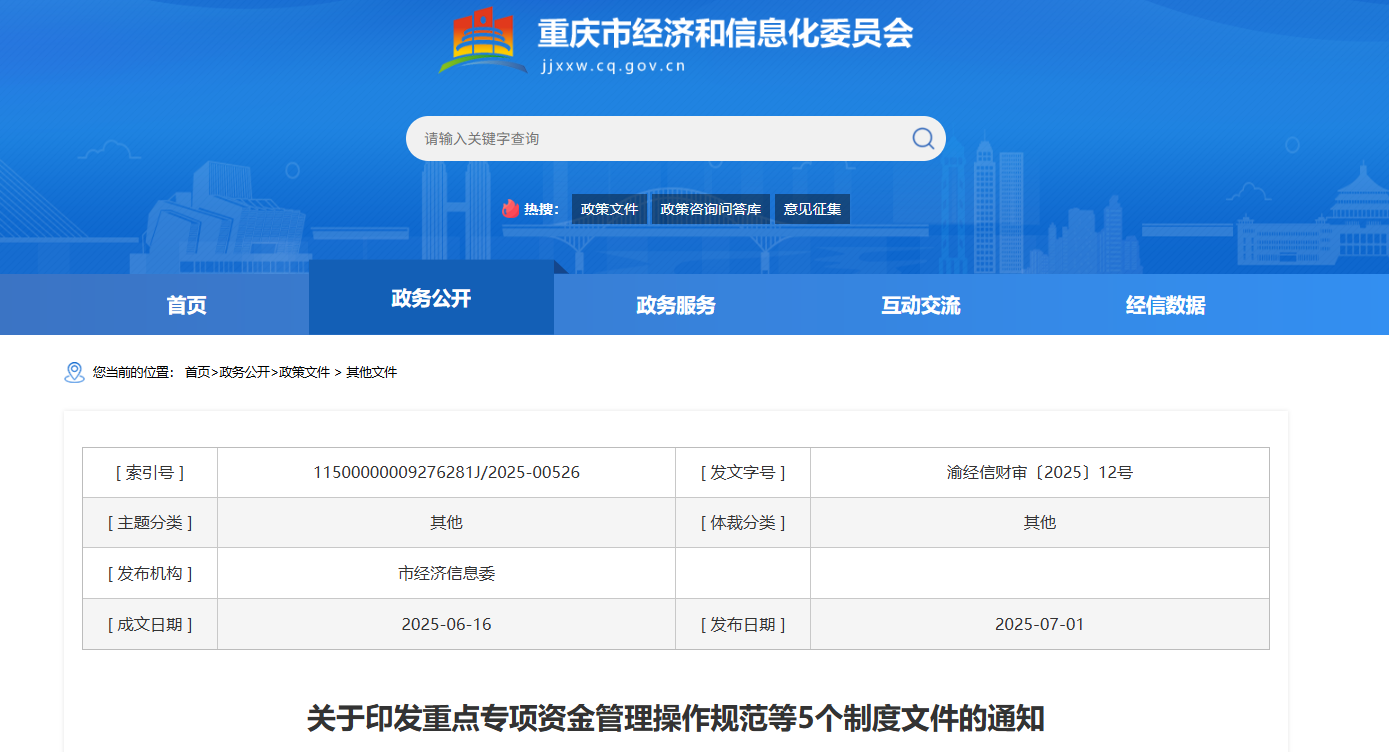Click the 重庆市经济和信息化委员会 site title
The image size is (1389, 752).
pos(725,33)
